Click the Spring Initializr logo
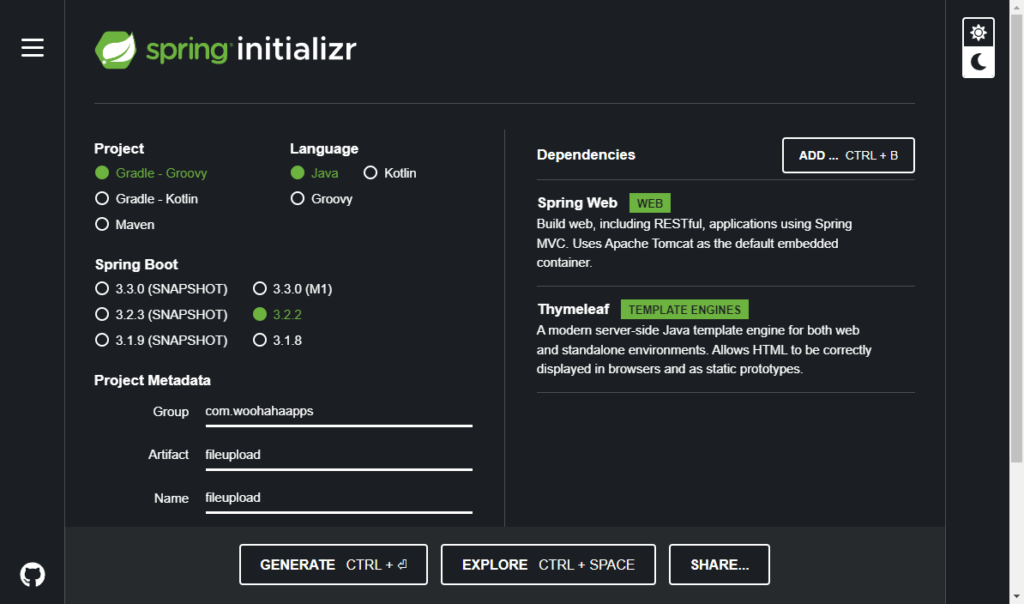1024x604 pixels. [225, 47]
